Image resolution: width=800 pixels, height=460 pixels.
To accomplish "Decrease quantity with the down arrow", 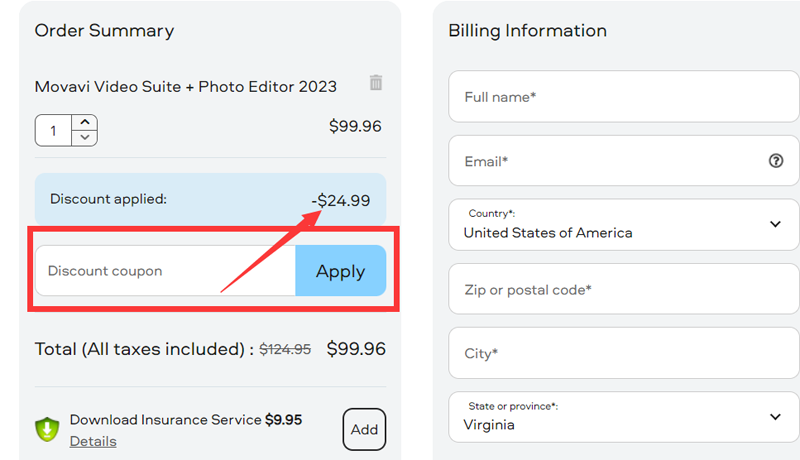I will point(85,138).
